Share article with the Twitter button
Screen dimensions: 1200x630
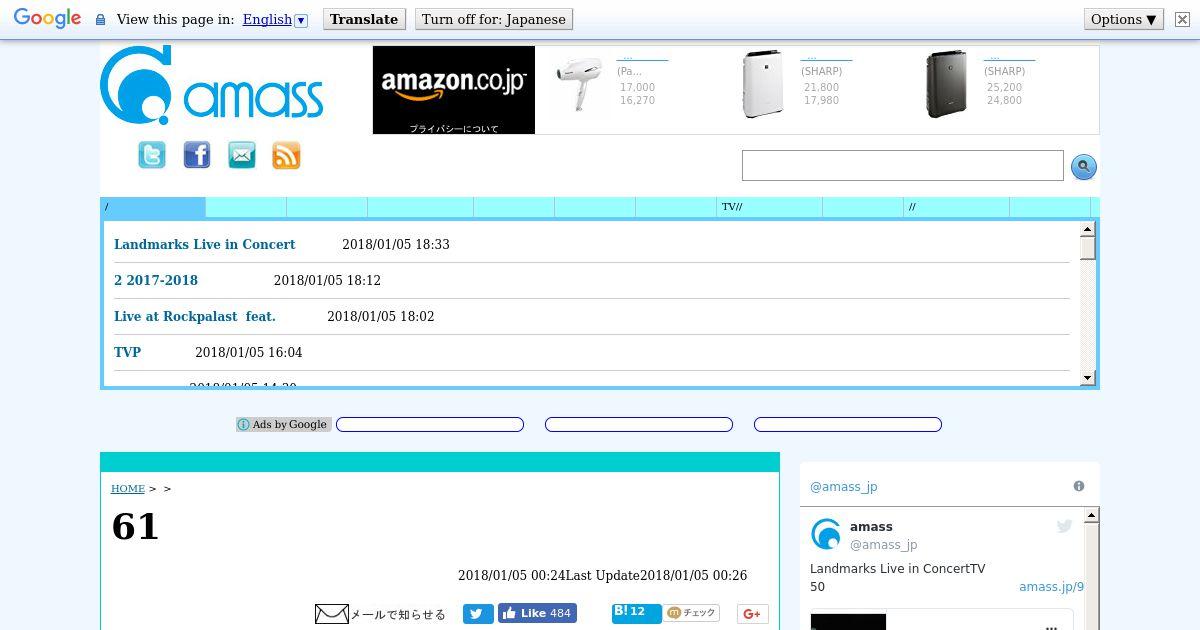pyautogui.click(x=478, y=614)
